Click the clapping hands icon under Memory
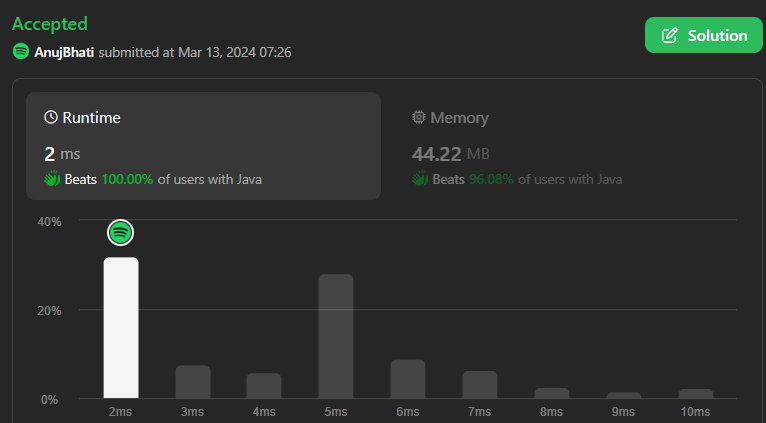Screen dimensions: 766x423 click(420, 179)
